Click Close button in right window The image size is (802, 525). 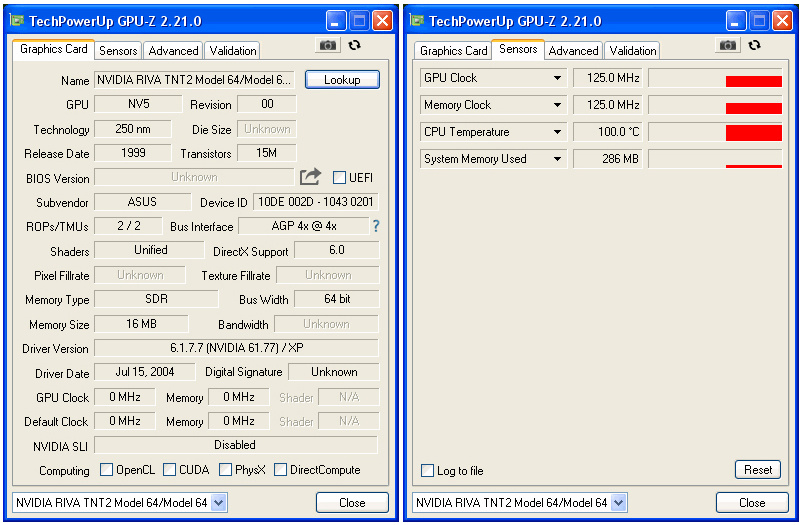coord(752,503)
